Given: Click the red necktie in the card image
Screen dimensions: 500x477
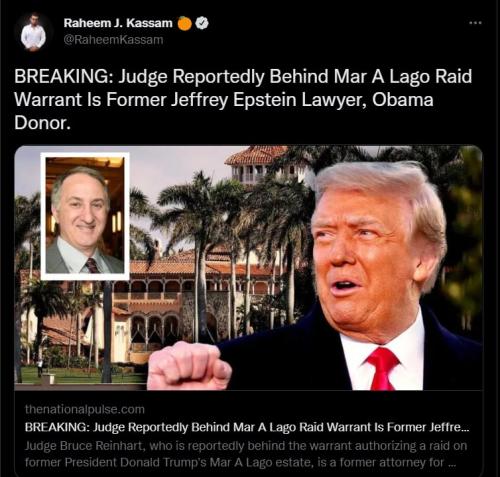Looking at the screenshot, I should tap(382, 368).
